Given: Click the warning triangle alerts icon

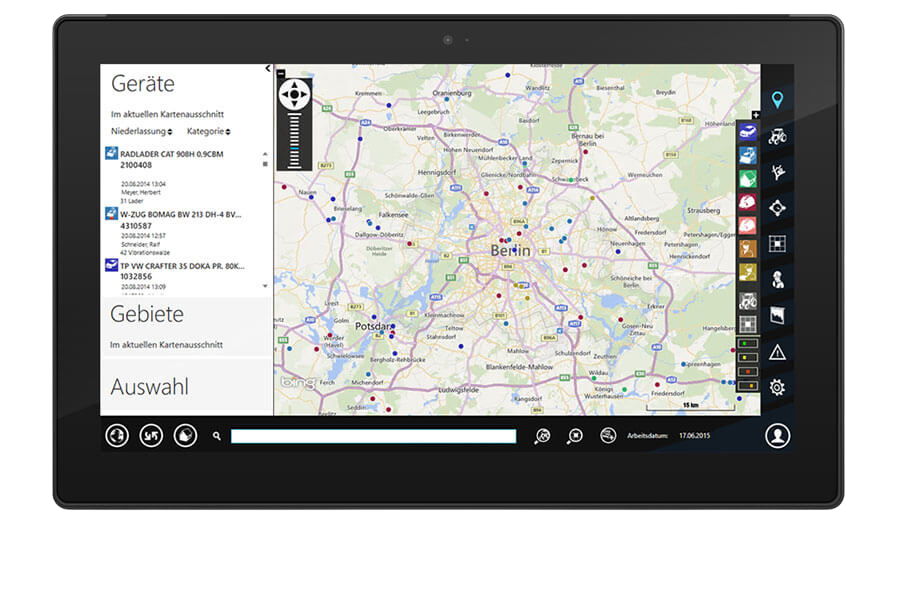Looking at the screenshot, I should pos(777,352).
